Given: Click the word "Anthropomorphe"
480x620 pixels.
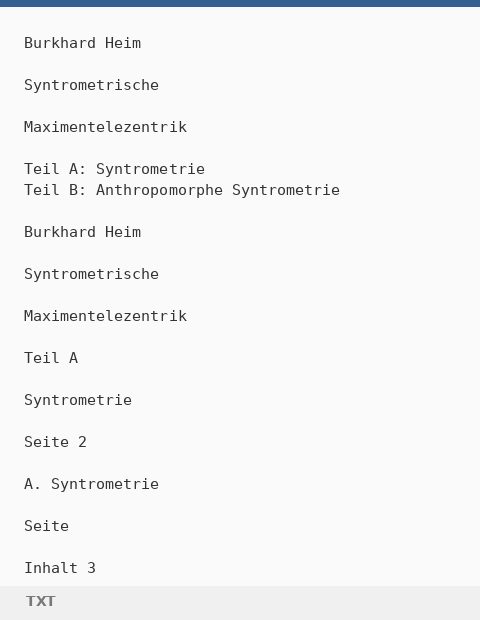Looking at the screenshot, I should [x=159, y=190].
